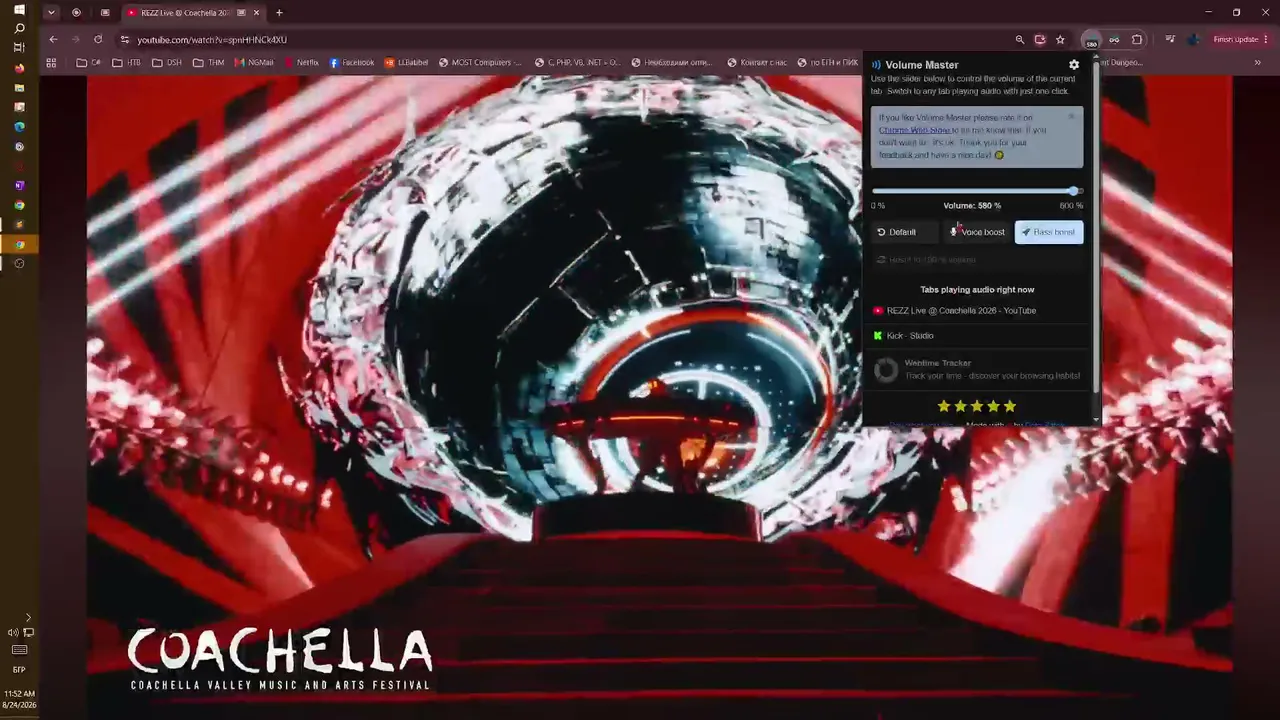
Task: Click the youtube.com address bar URL
Action: (212, 40)
